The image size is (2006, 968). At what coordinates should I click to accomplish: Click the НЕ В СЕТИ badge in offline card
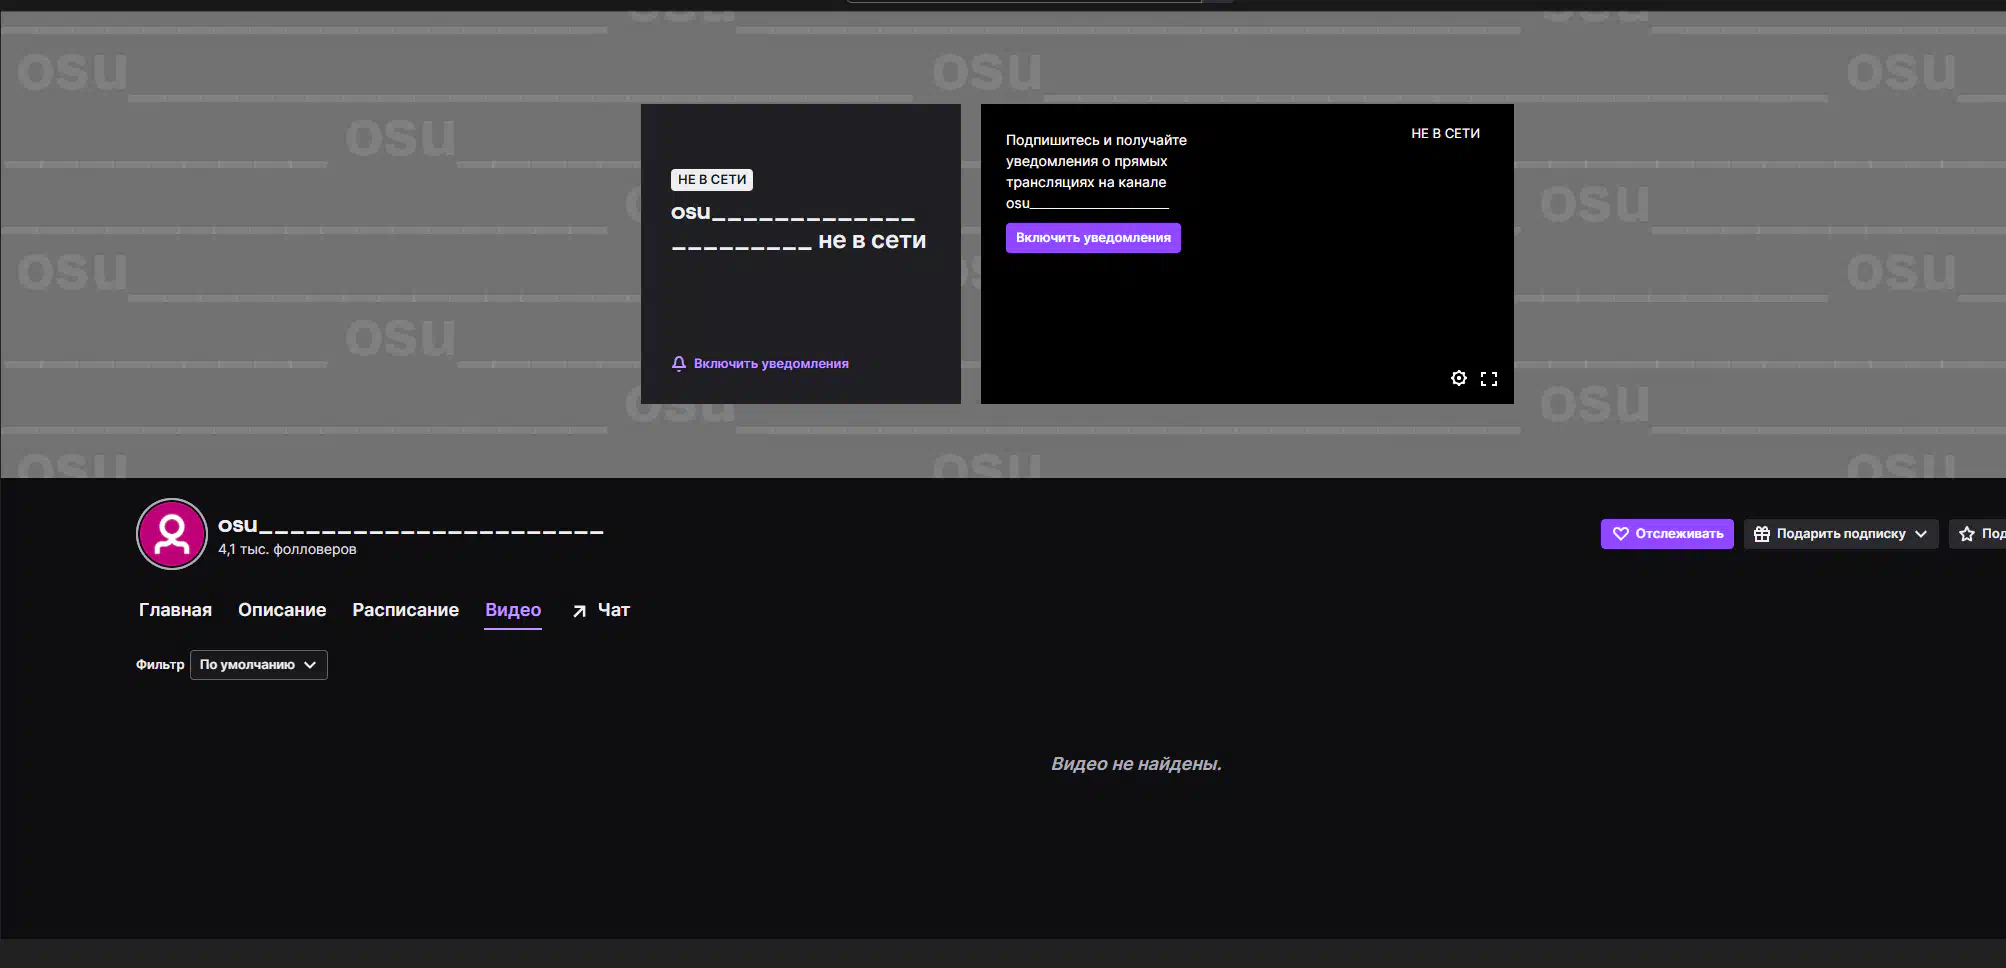[712, 180]
